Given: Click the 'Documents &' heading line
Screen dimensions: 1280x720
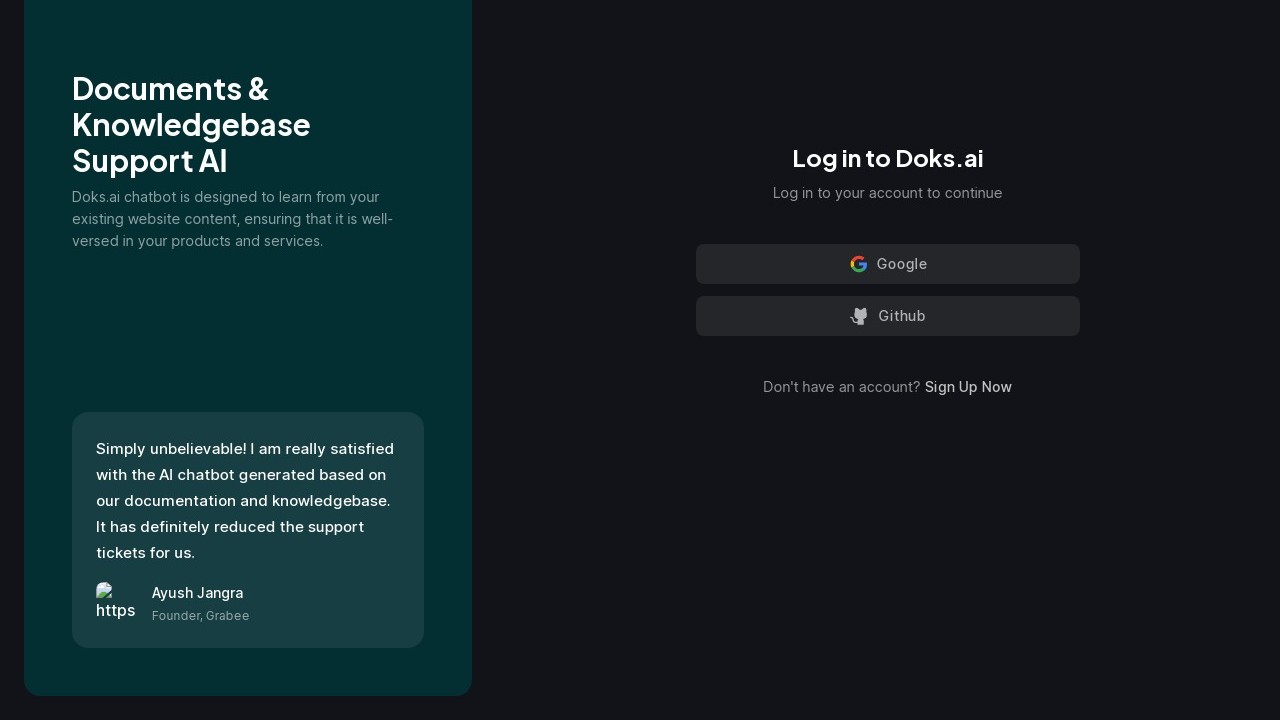Looking at the screenshot, I should [x=170, y=89].
